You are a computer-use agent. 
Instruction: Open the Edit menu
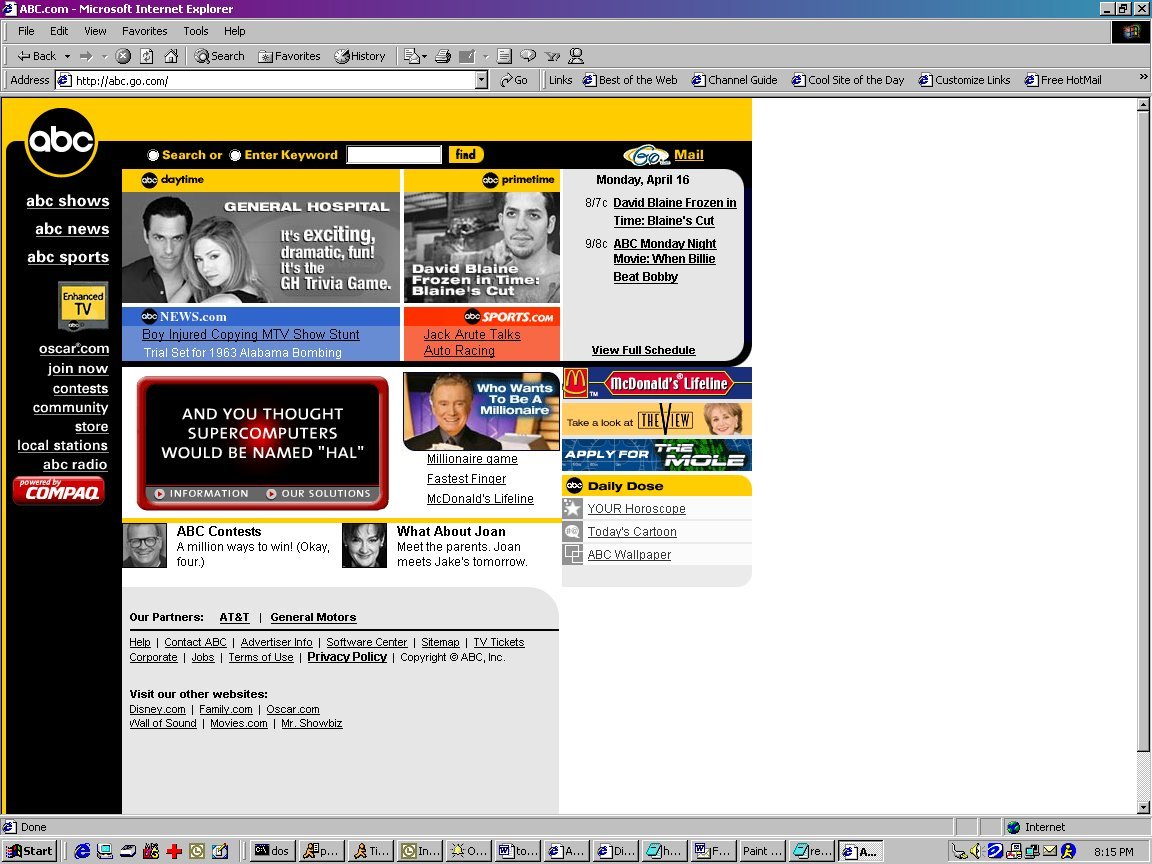[59, 31]
